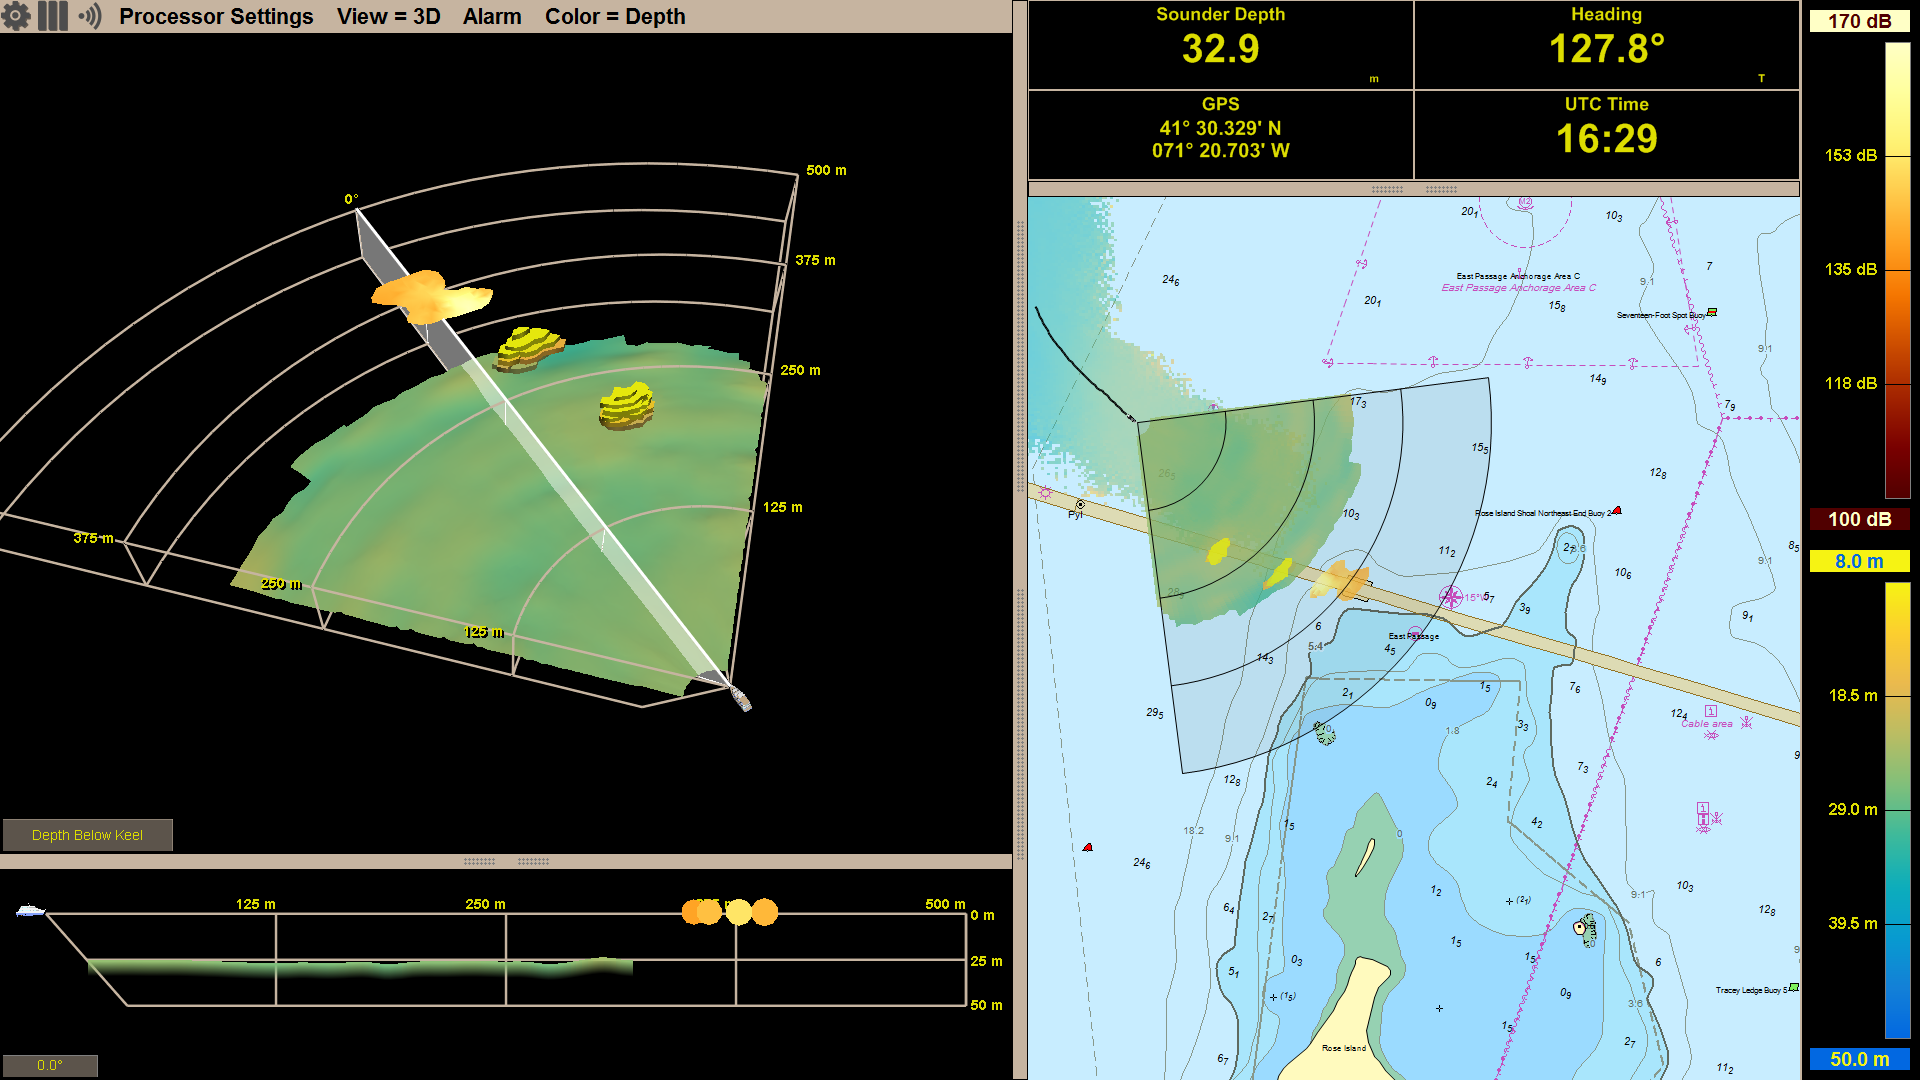Screen dimensions: 1920x1080
Task: Click the 0.0° angle field
Action: pos(49,1065)
